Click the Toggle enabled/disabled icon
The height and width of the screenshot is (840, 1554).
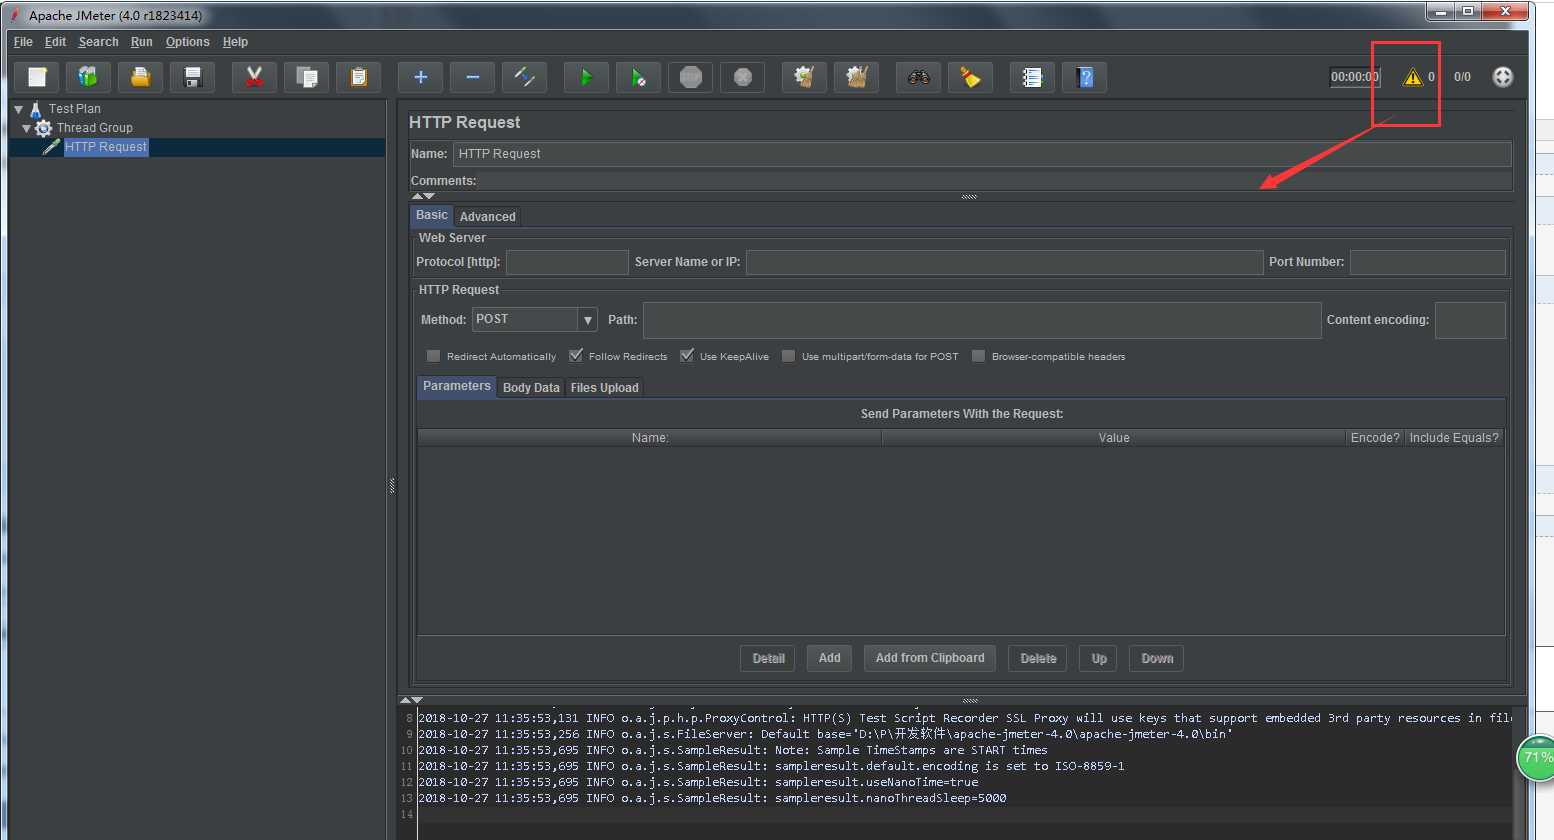pyautogui.click(x=525, y=77)
